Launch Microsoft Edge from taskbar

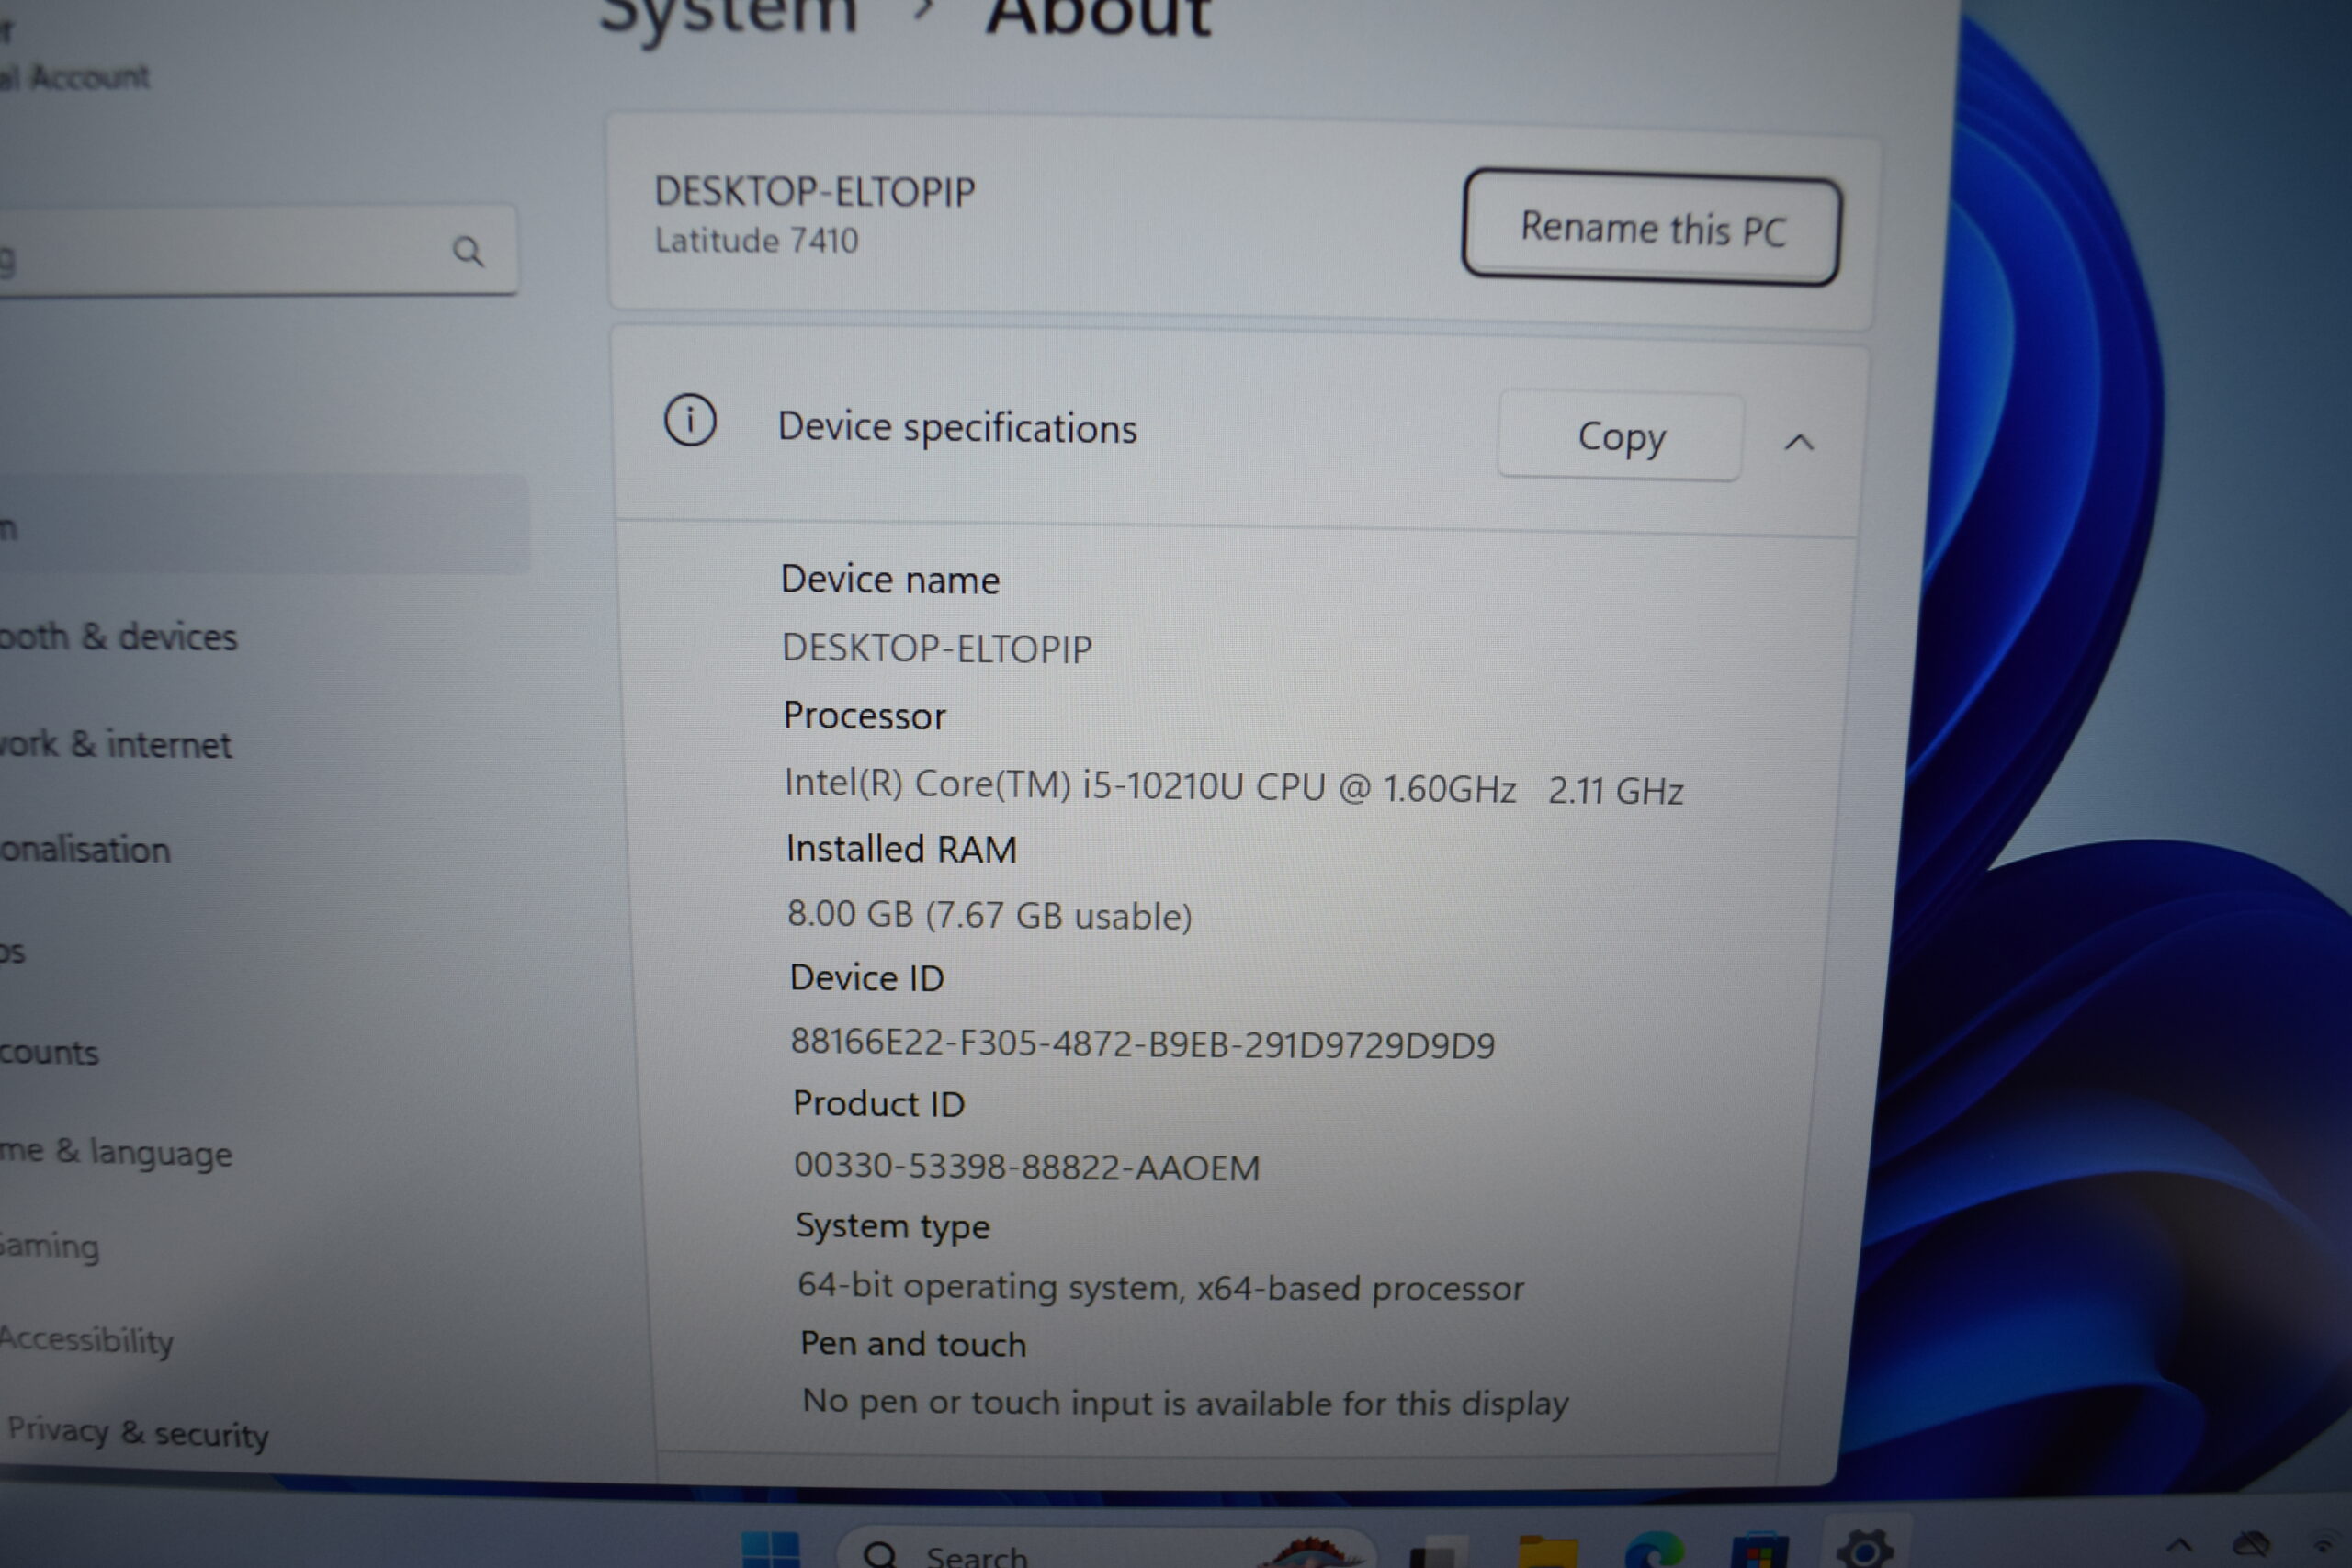pos(1655,1550)
